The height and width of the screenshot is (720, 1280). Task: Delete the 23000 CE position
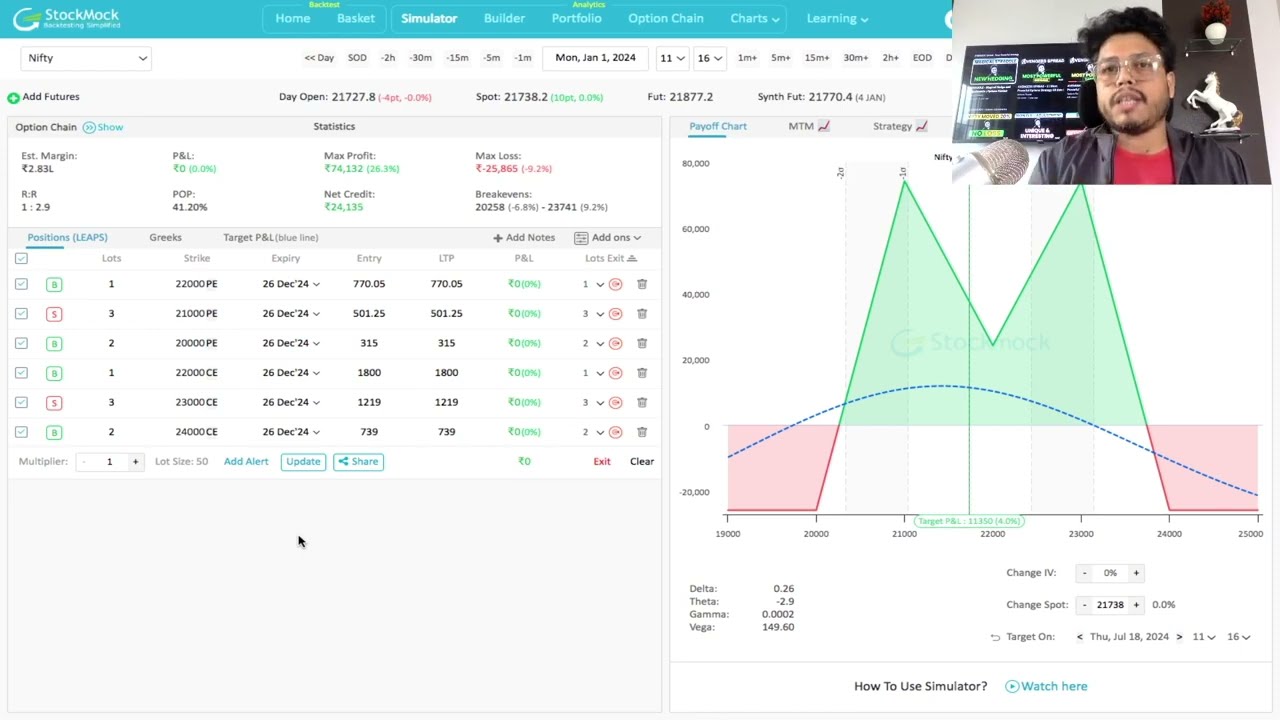tap(642, 402)
